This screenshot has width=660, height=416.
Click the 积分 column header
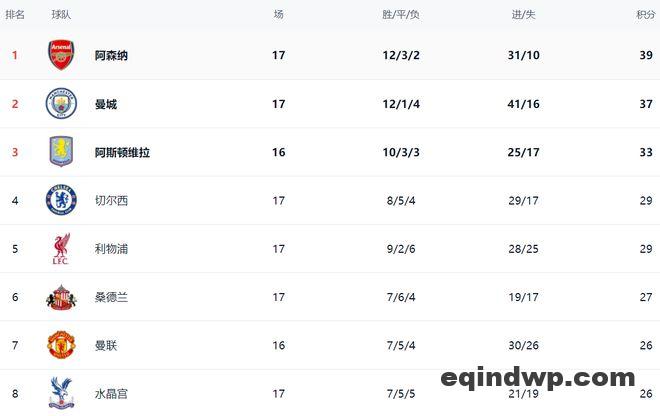[646, 15]
